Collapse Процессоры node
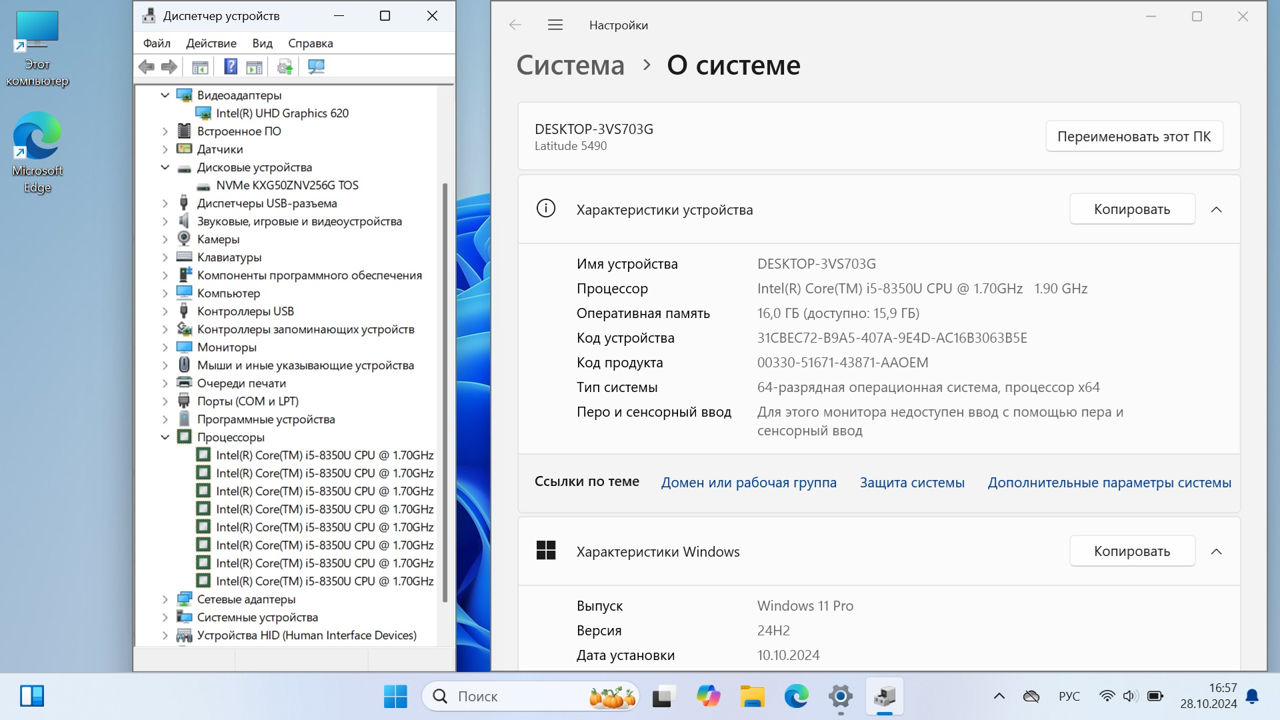The height and width of the screenshot is (720, 1280). (165, 437)
